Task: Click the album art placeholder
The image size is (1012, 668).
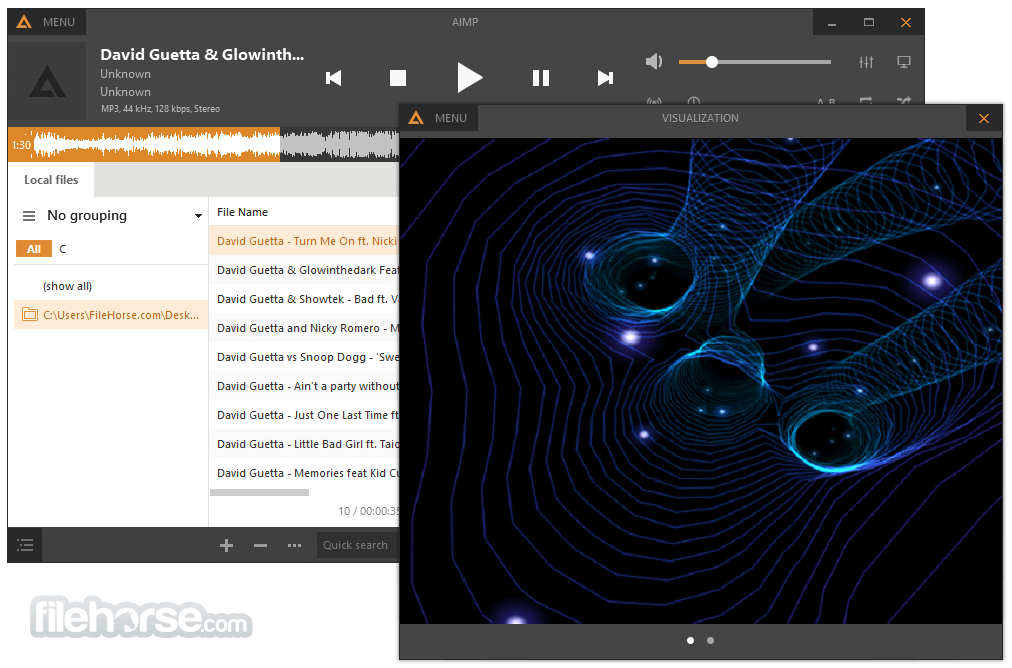Action: tap(47, 81)
